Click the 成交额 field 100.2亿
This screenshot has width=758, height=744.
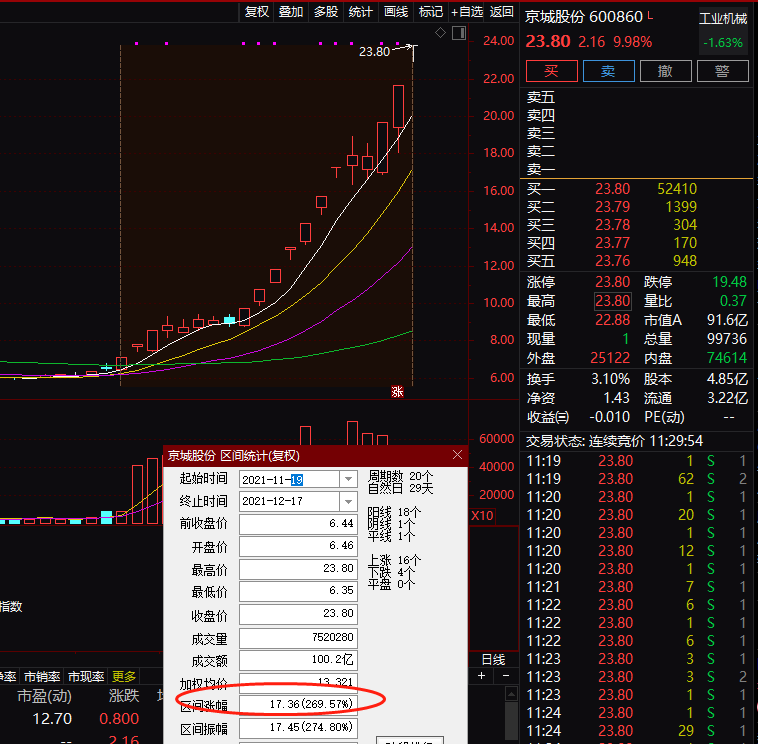298,660
